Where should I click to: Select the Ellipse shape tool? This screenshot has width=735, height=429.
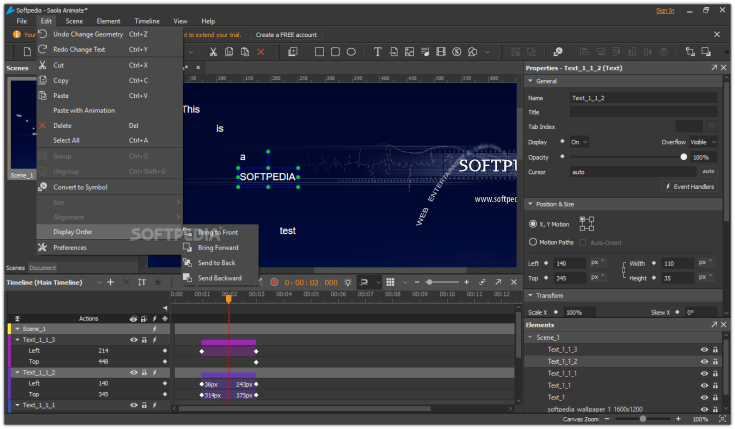click(x=351, y=51)
